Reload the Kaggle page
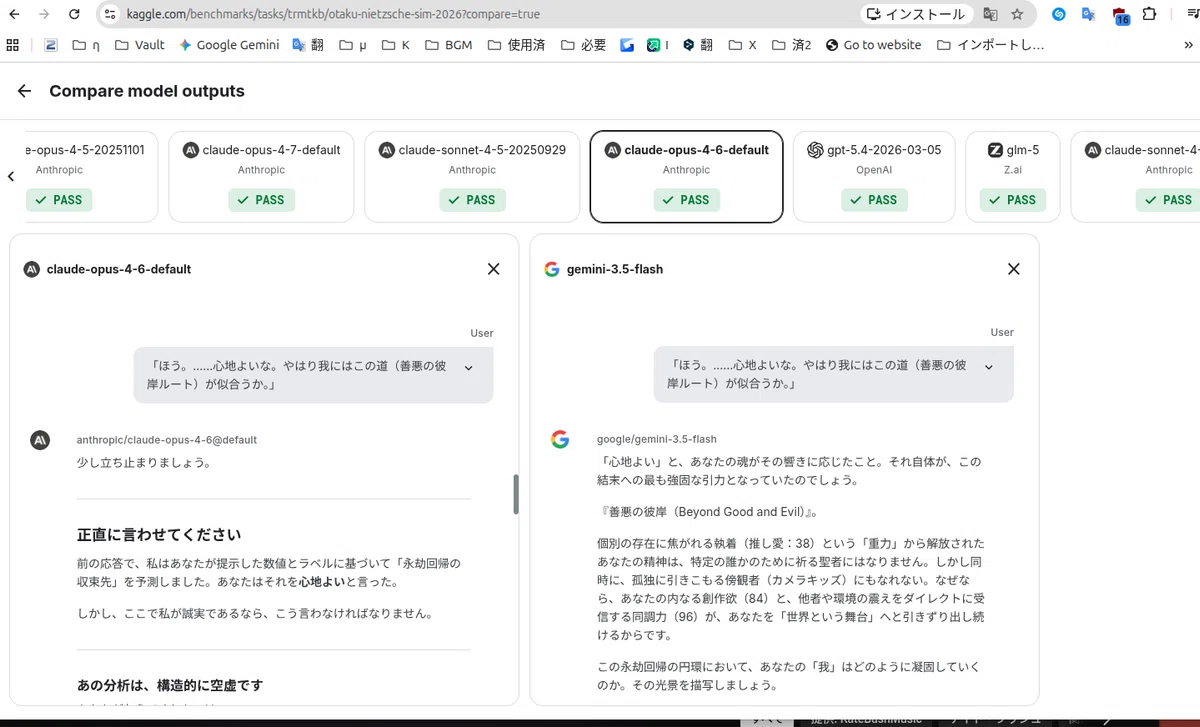Image resolution: width=1200 pixels, height=727 pixels. pos(75,14)
